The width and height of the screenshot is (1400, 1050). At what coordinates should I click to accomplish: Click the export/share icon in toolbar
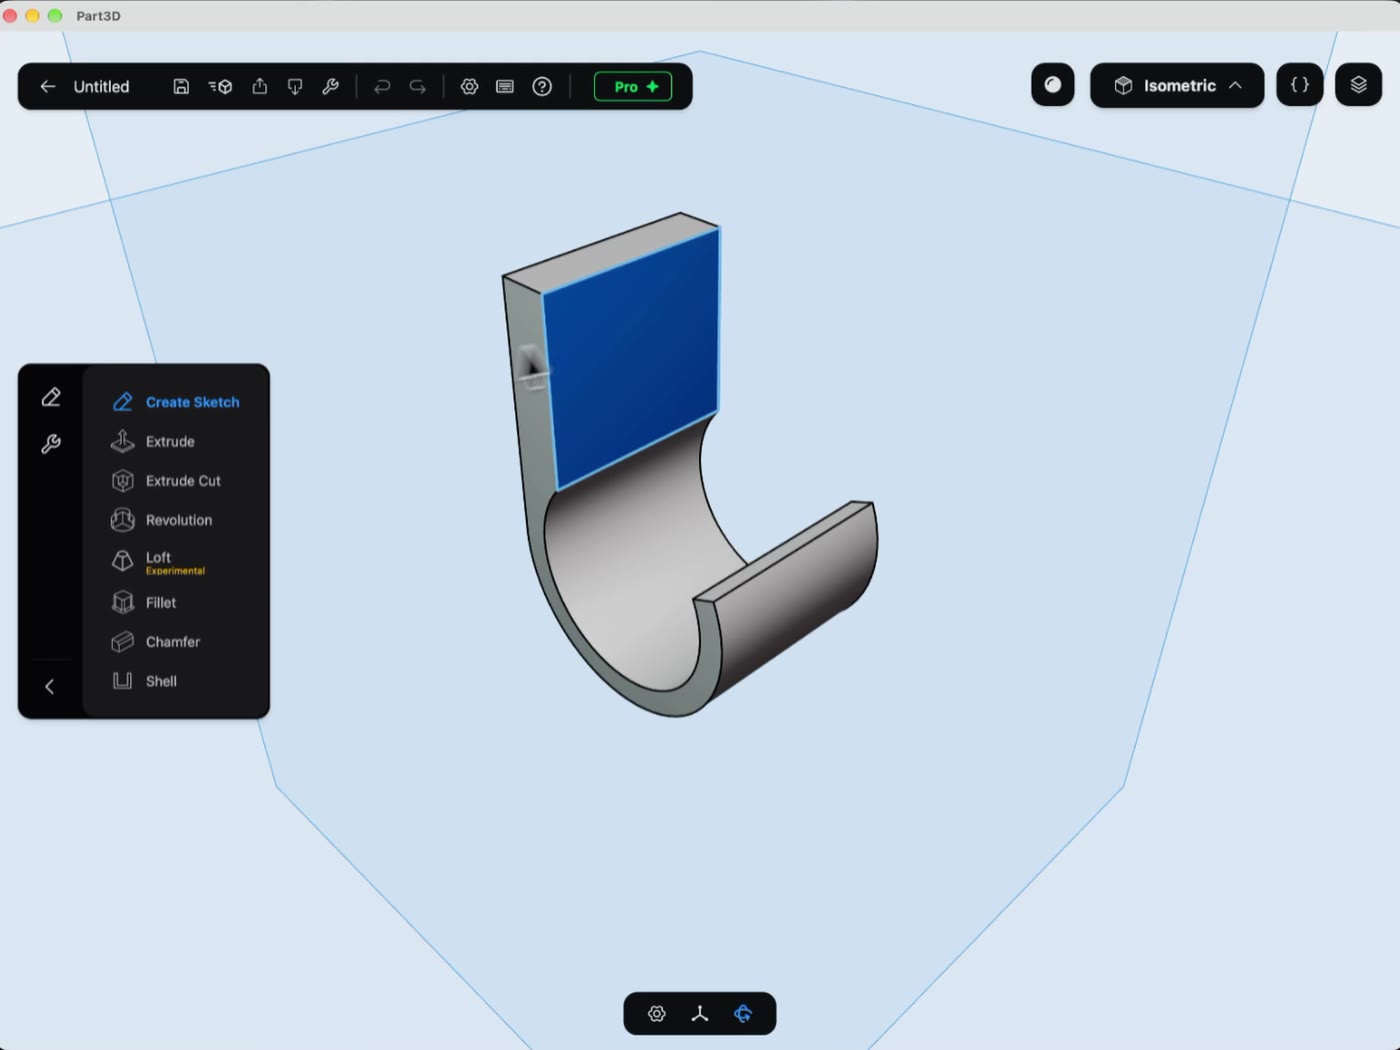(x=260, y=87)
